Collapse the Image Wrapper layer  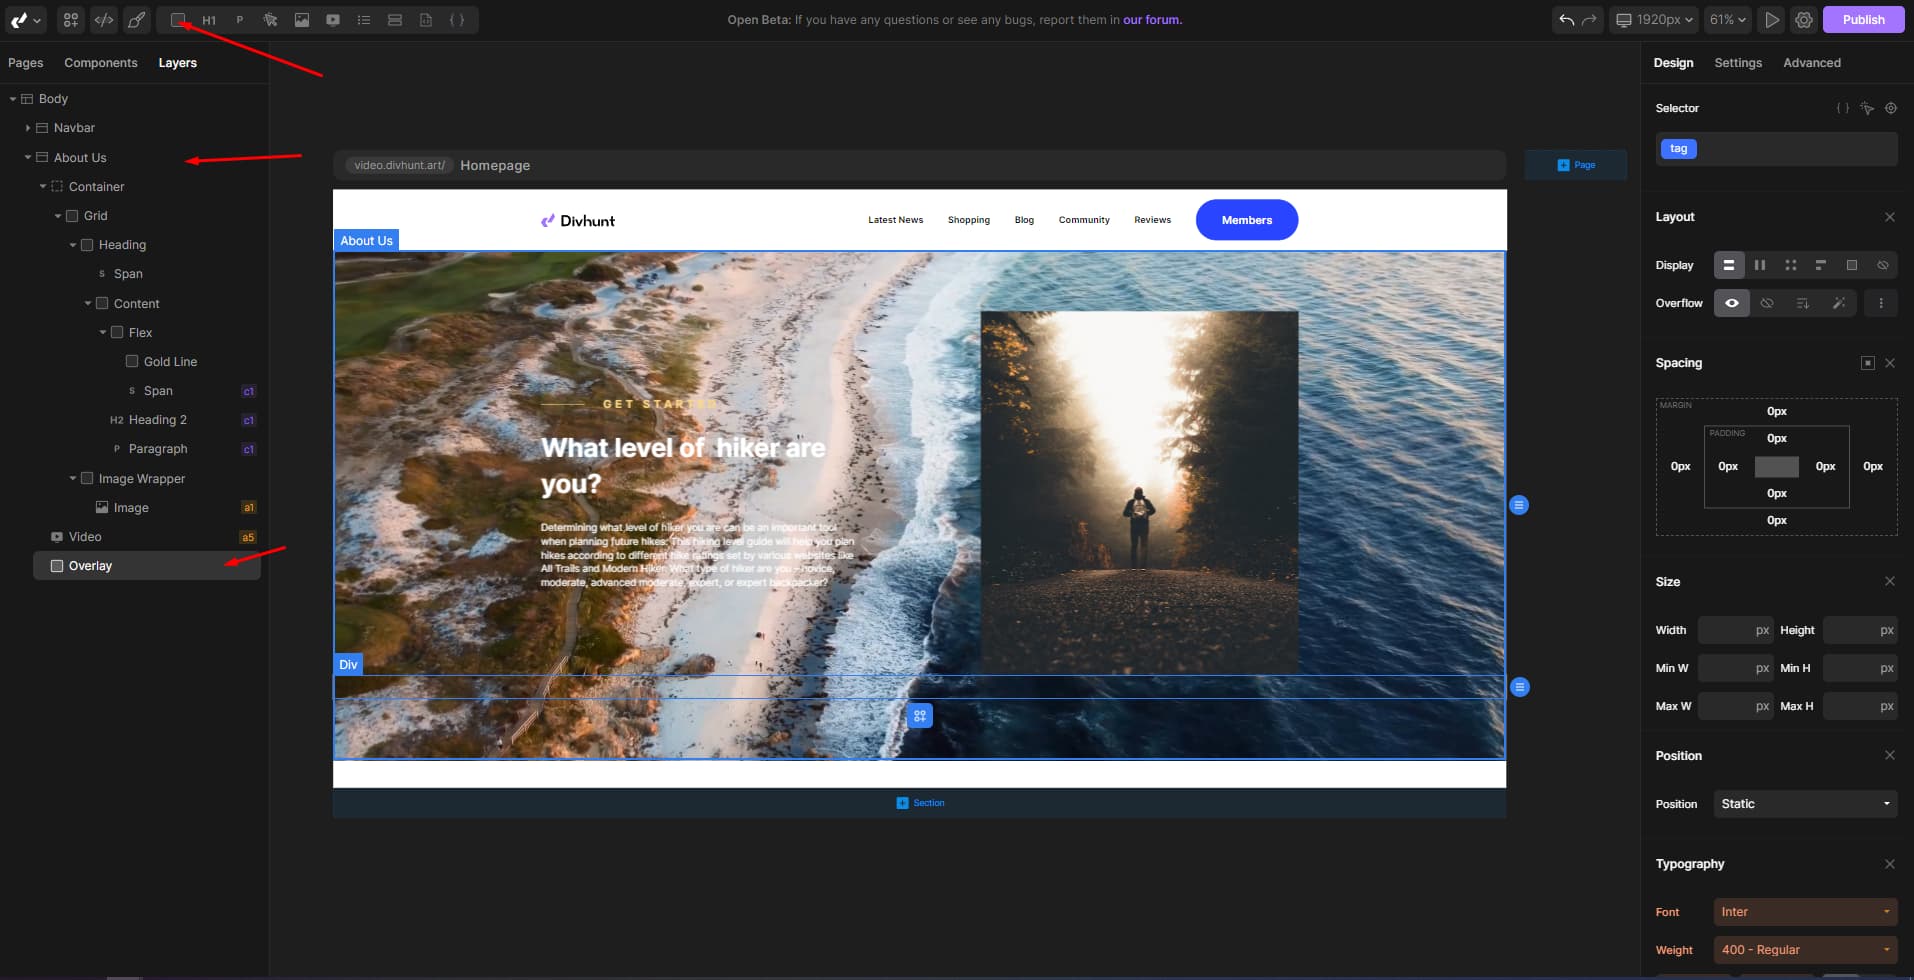tap(73, 478)
